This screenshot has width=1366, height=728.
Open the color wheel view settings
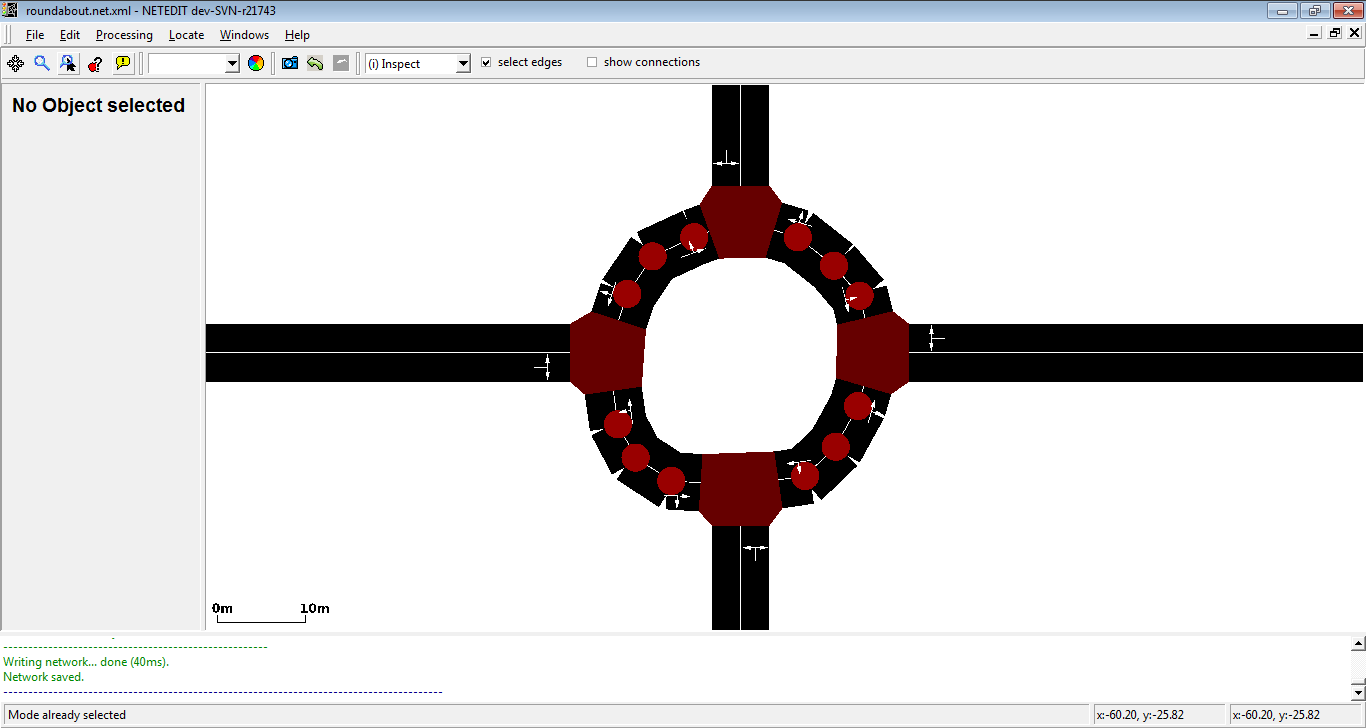click(256, 63)
